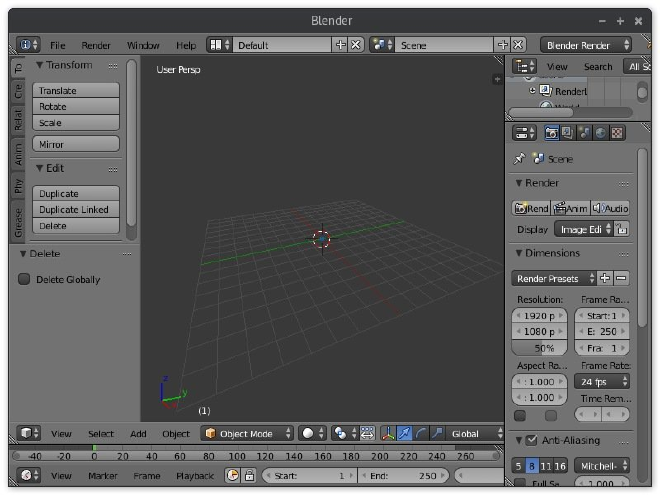The height and width of the screenshot is (495, 660).
Task: Open the Outliner editor type selector
Action: pyautogui.click(x=524, y=67)
